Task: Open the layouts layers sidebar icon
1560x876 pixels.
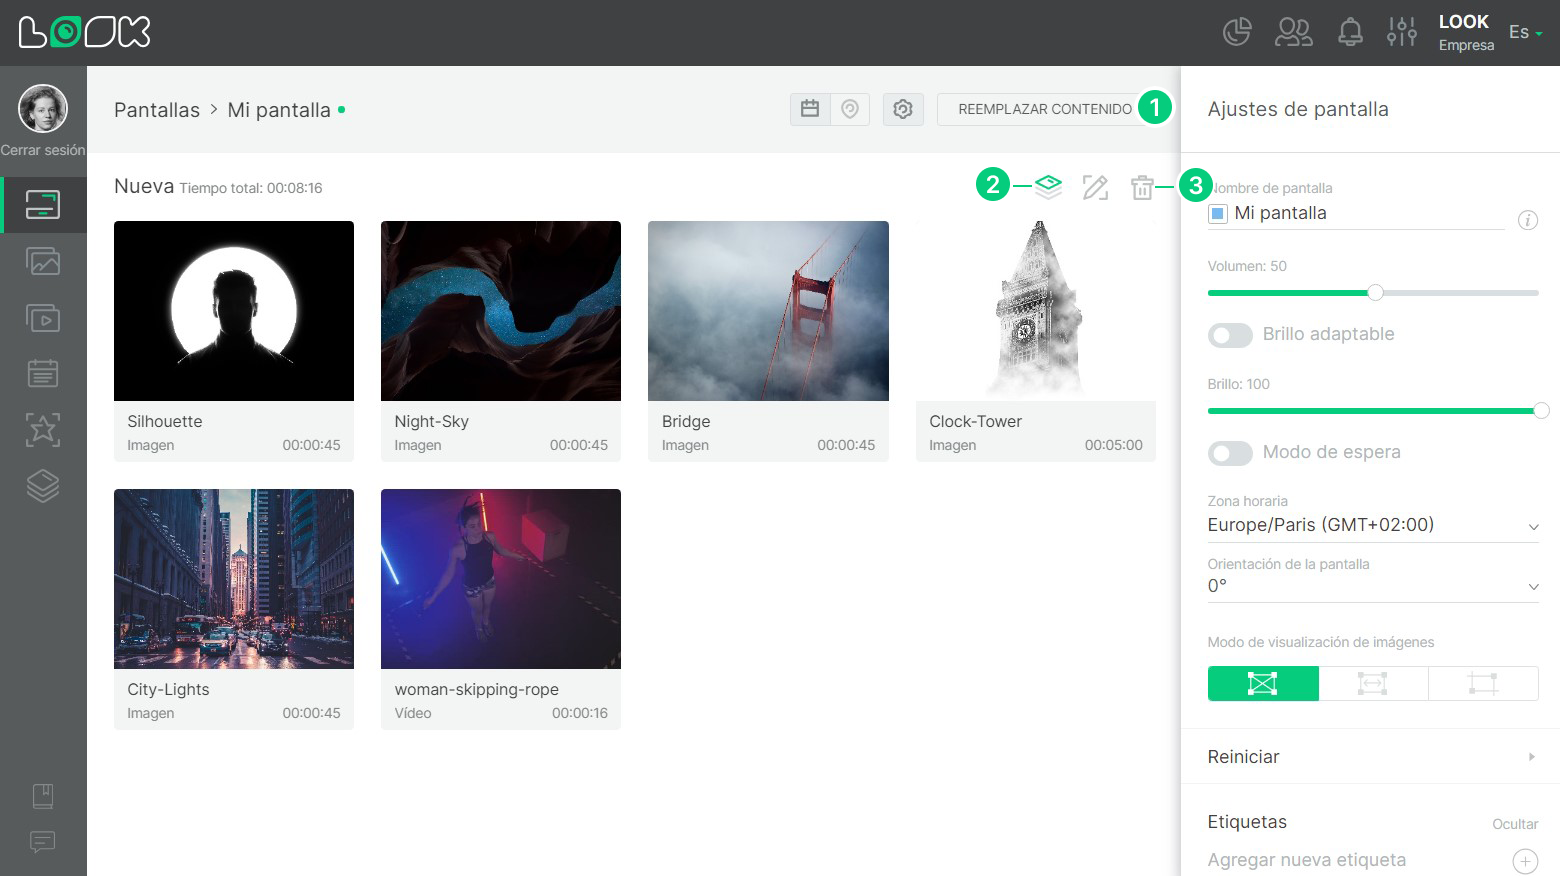Action: pyautogui.click(x=43, y=486)
